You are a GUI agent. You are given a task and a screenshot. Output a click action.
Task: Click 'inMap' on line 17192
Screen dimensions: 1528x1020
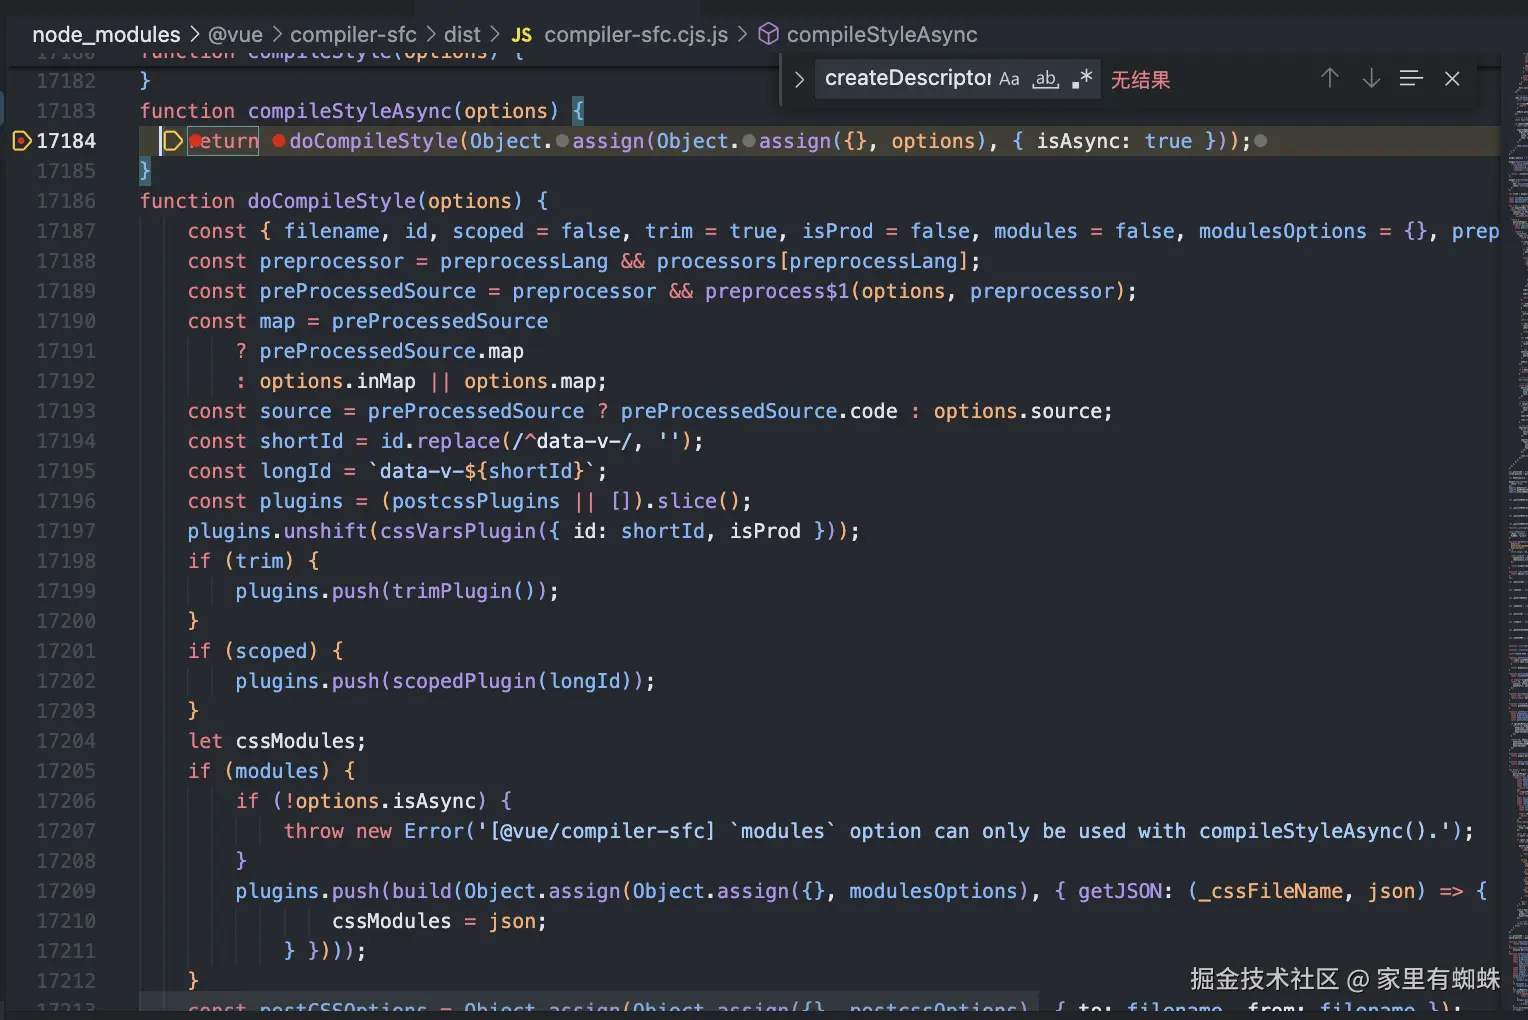point(386,381)
